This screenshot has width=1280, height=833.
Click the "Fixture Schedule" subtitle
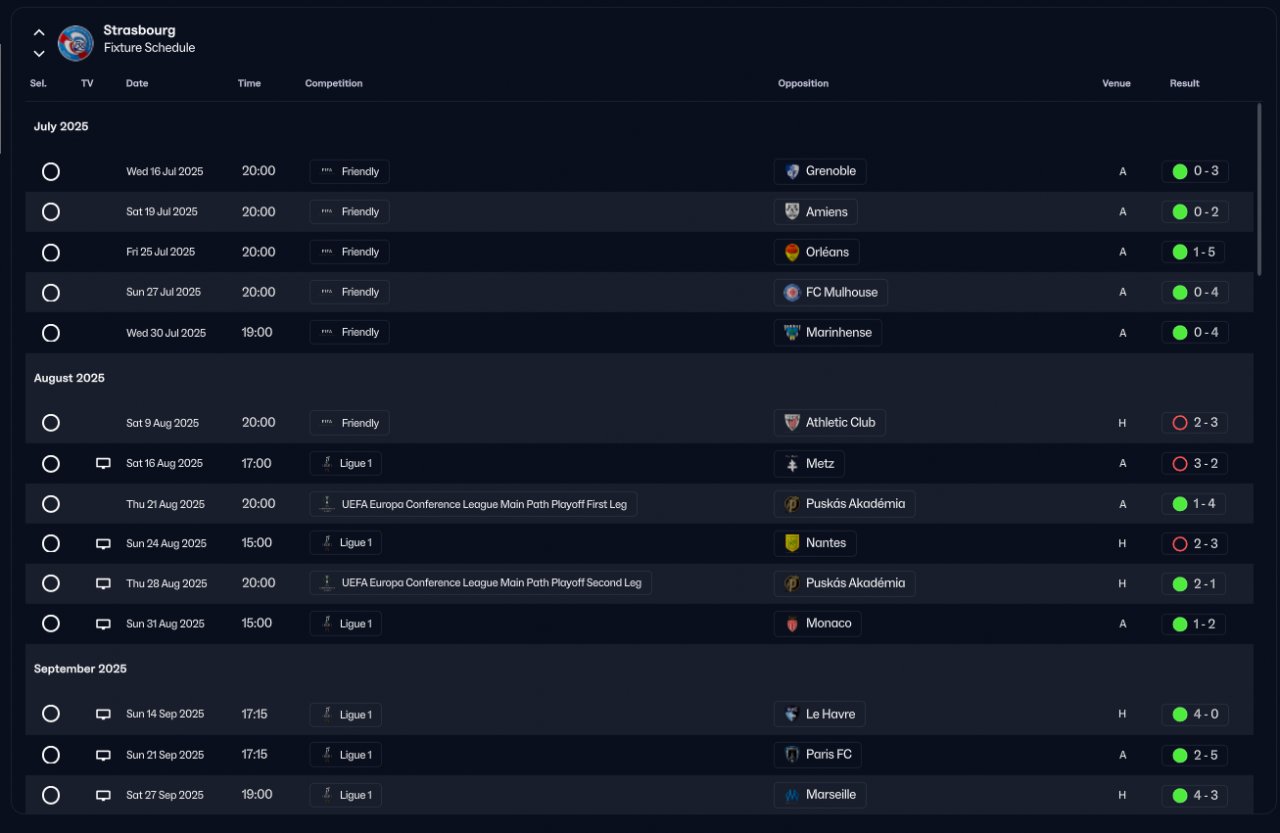149,48
